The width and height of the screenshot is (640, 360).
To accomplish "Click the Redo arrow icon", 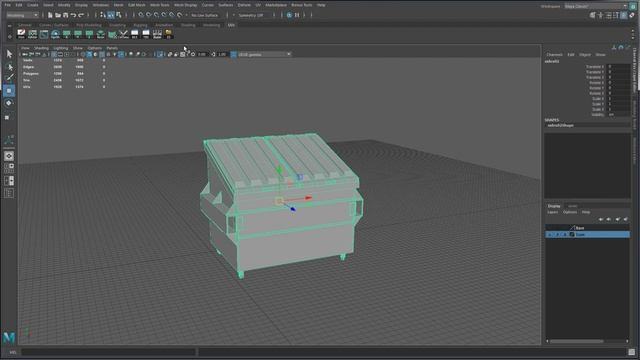I will coord(81,15).
